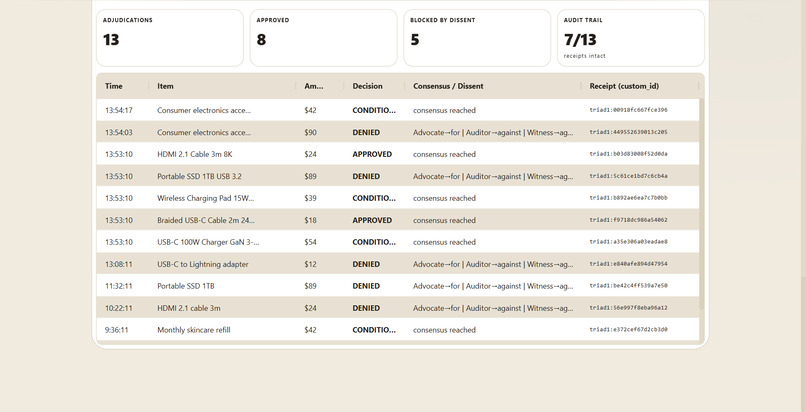This screenshot has width=806, height=412.
Task: Click CONDITIO... decision for Monthly skincare refill
Action: (x=374, y=330)
